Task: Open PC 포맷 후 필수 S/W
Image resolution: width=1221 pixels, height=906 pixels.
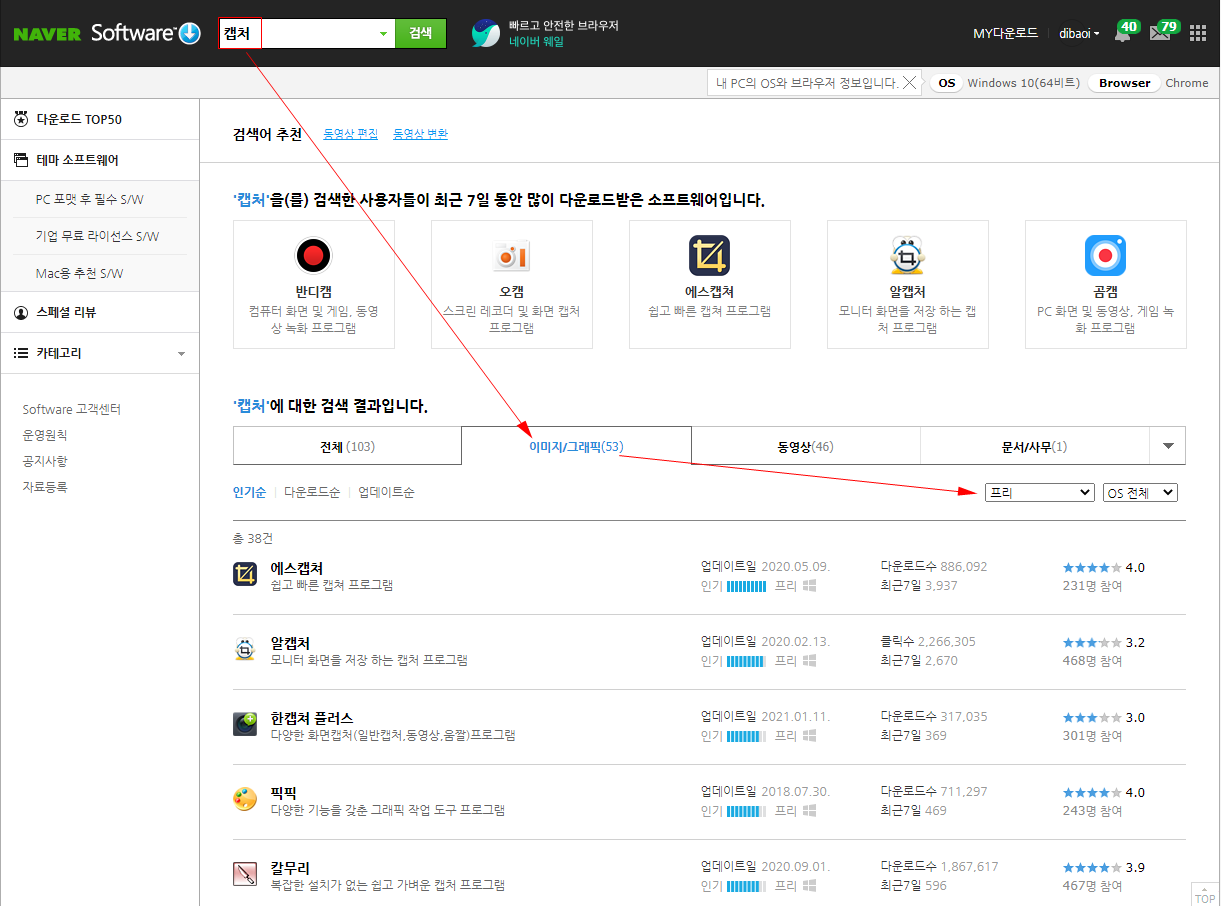Action: (90, 199)
